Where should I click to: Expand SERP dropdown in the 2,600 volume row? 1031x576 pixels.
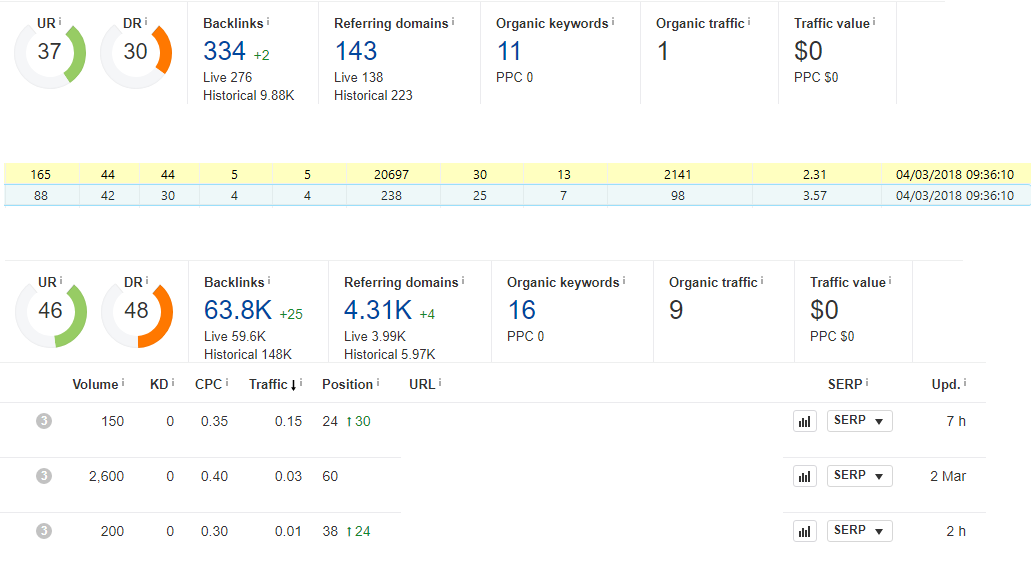tap(859, 476)
